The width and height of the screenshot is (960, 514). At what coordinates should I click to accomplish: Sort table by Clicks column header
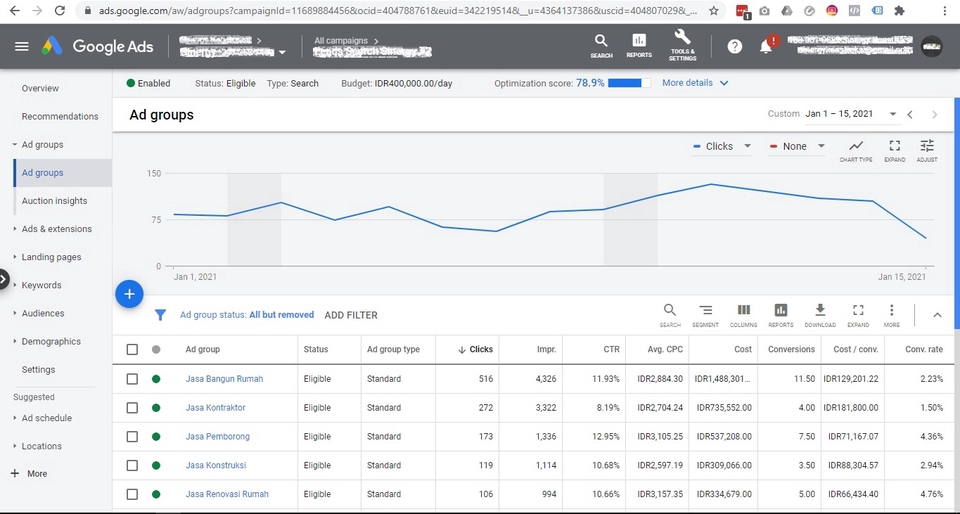(x=475, y=349)
